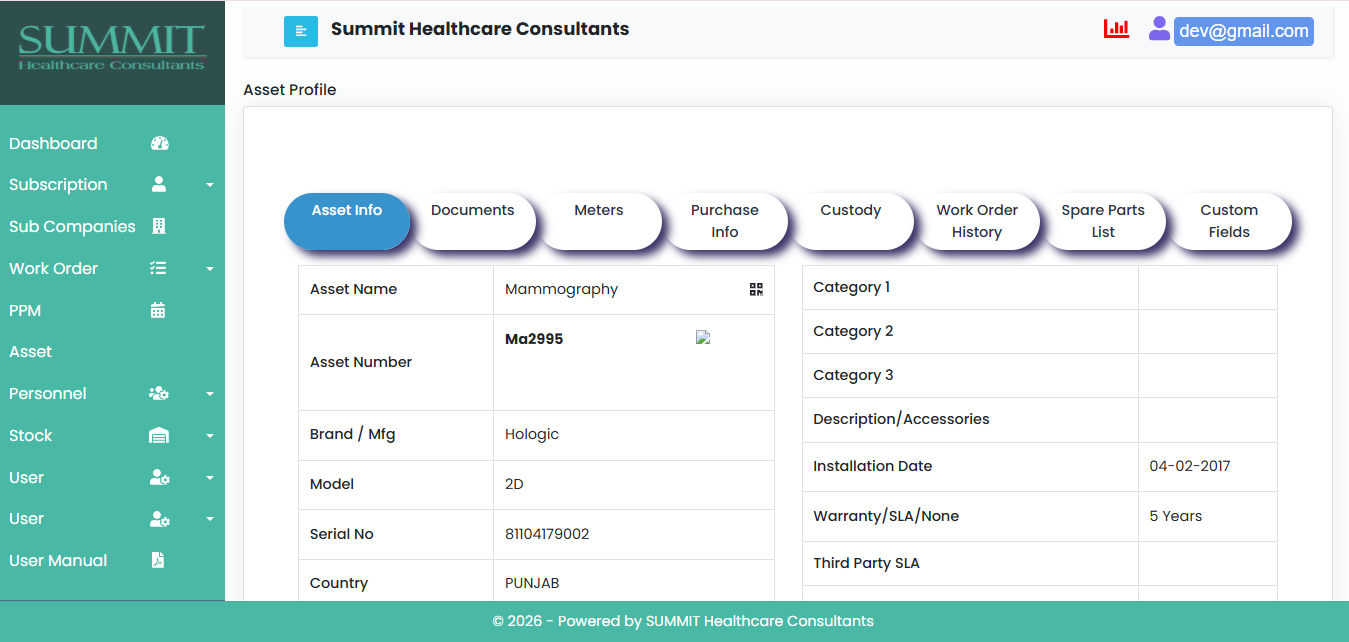Click the sidebar toggle menu icon
Viewport: 1349px width, 642px height.
coord(300,31)
